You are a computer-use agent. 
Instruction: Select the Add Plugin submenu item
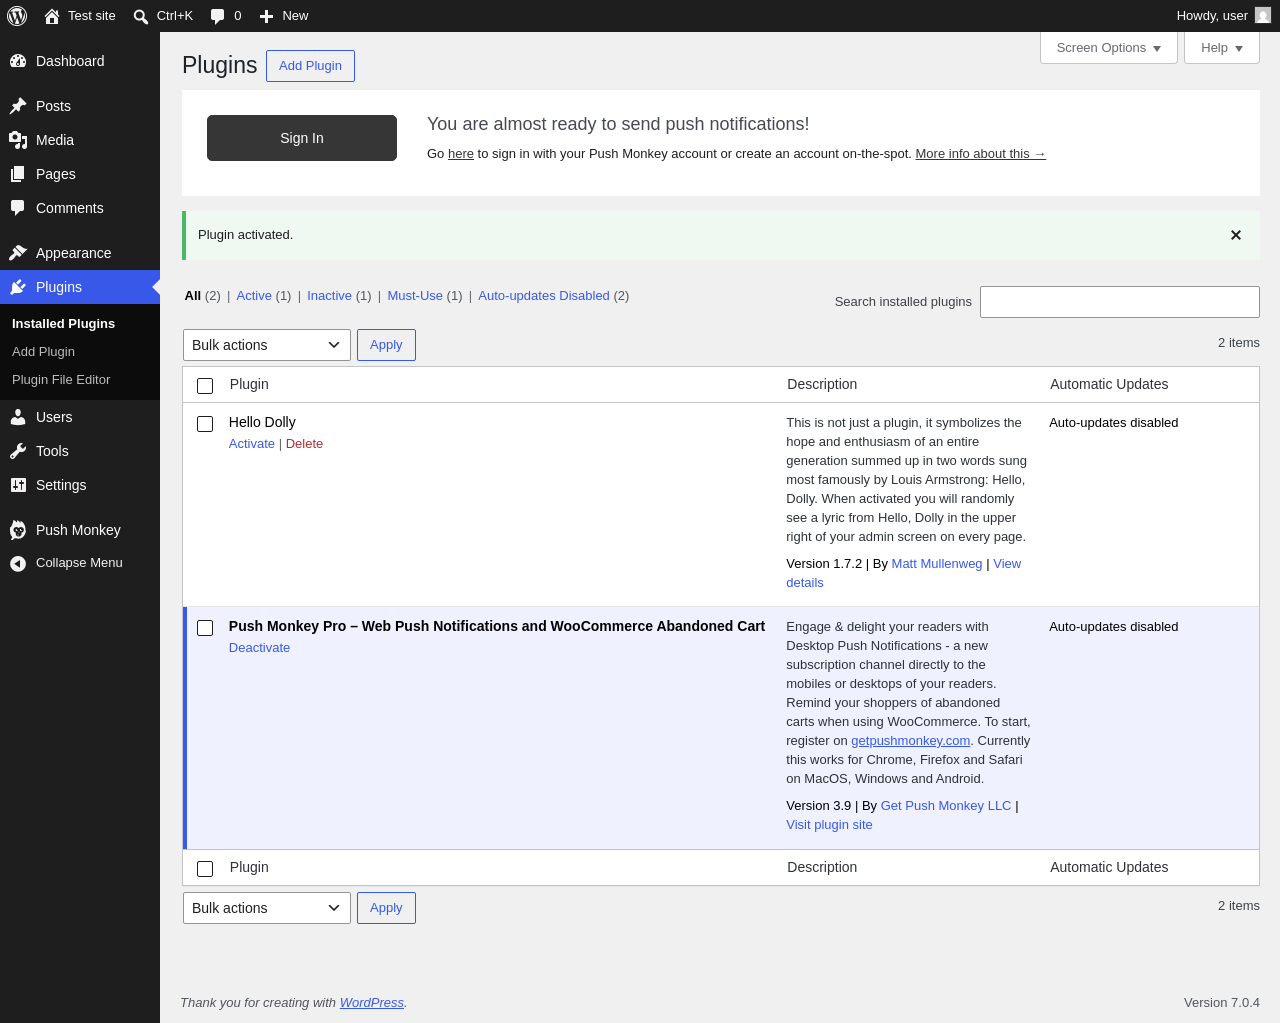pyautogui.click(x=43, y=352)
